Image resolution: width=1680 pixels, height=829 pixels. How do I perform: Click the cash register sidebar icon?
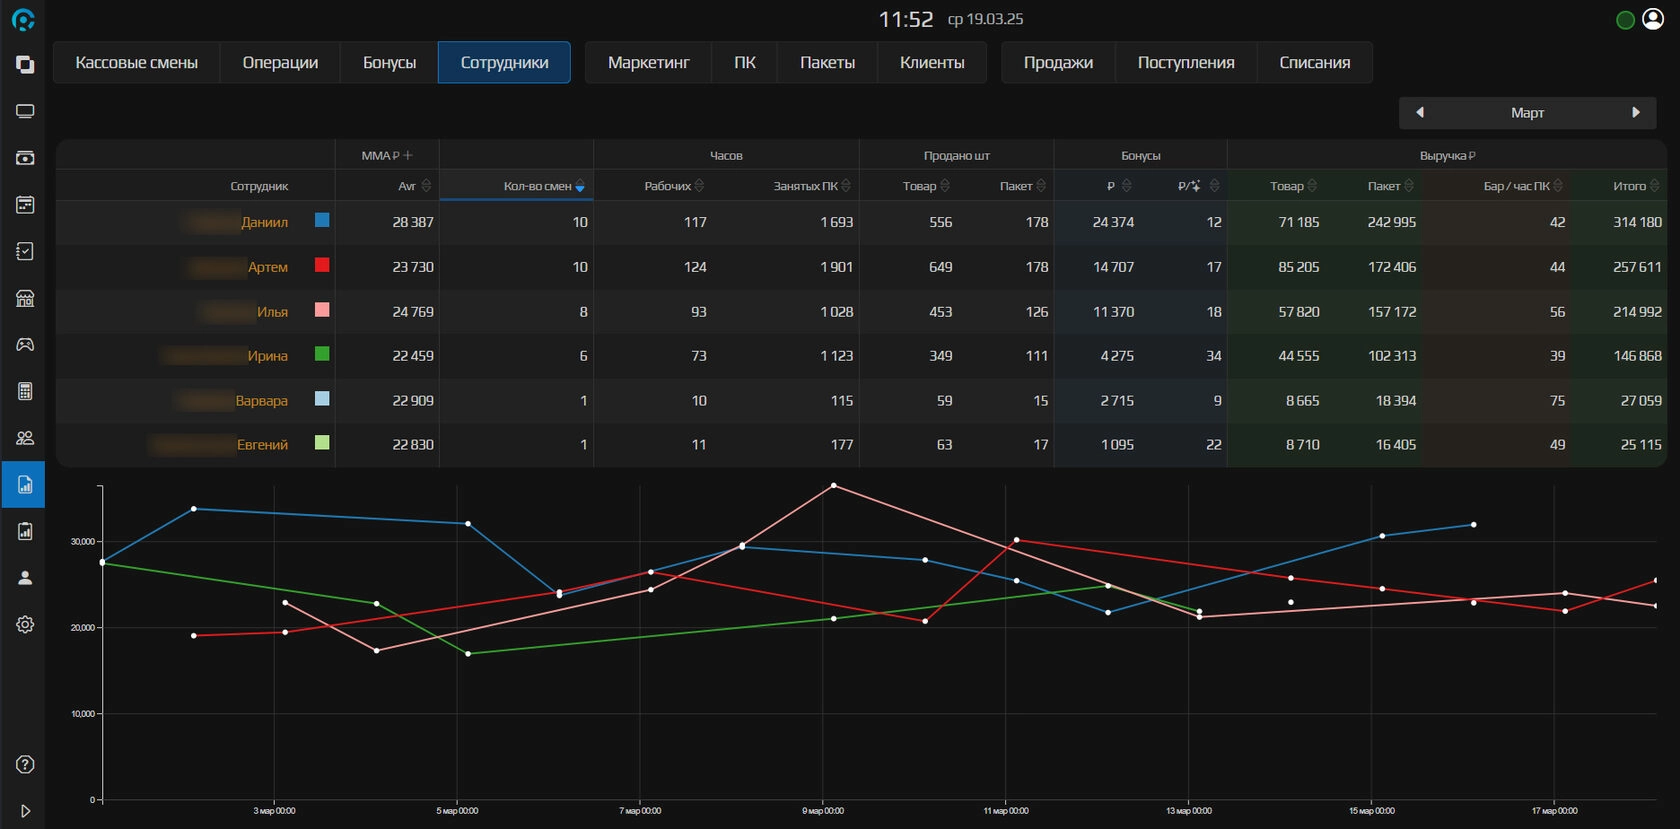click(25, 158)
